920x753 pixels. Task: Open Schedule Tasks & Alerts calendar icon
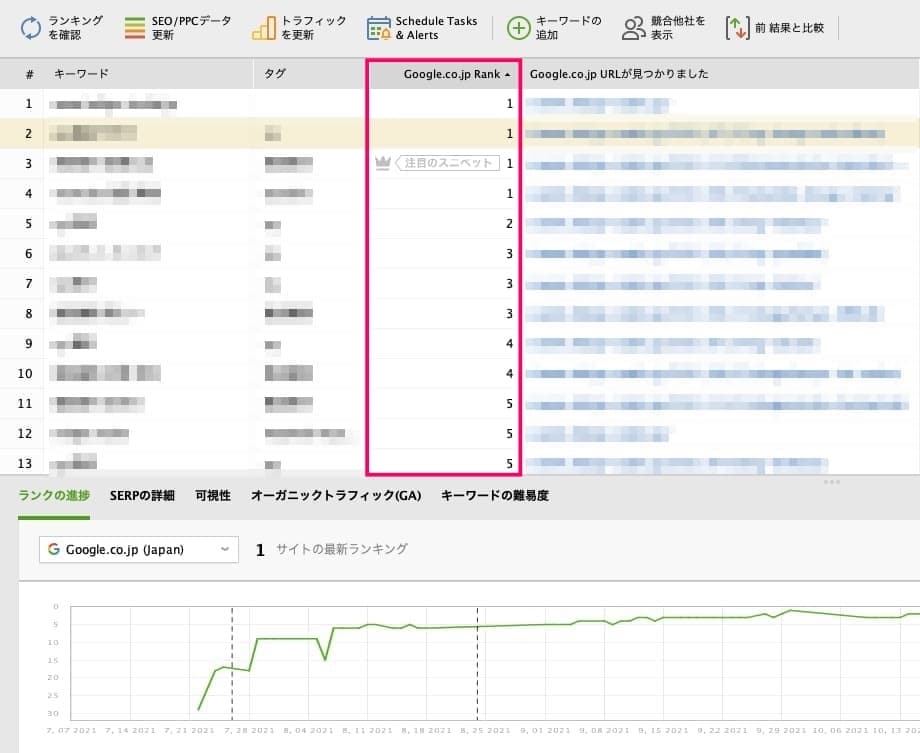coord(378,28)
